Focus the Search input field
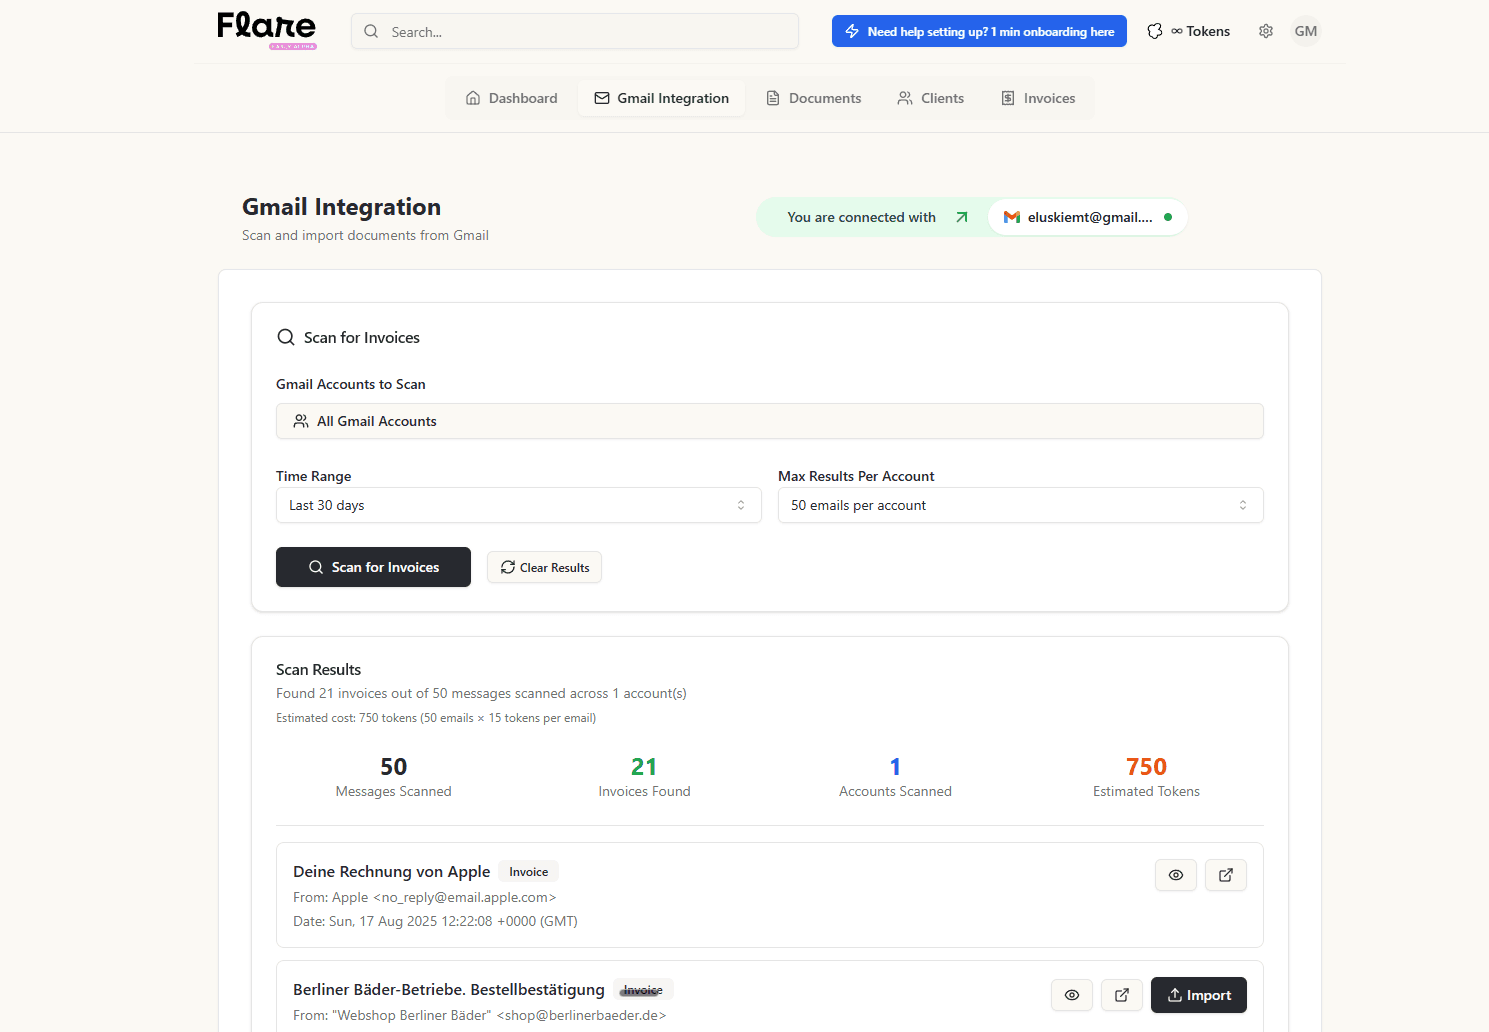This screenshot has width=1489, height=1032. coord(575,31)
